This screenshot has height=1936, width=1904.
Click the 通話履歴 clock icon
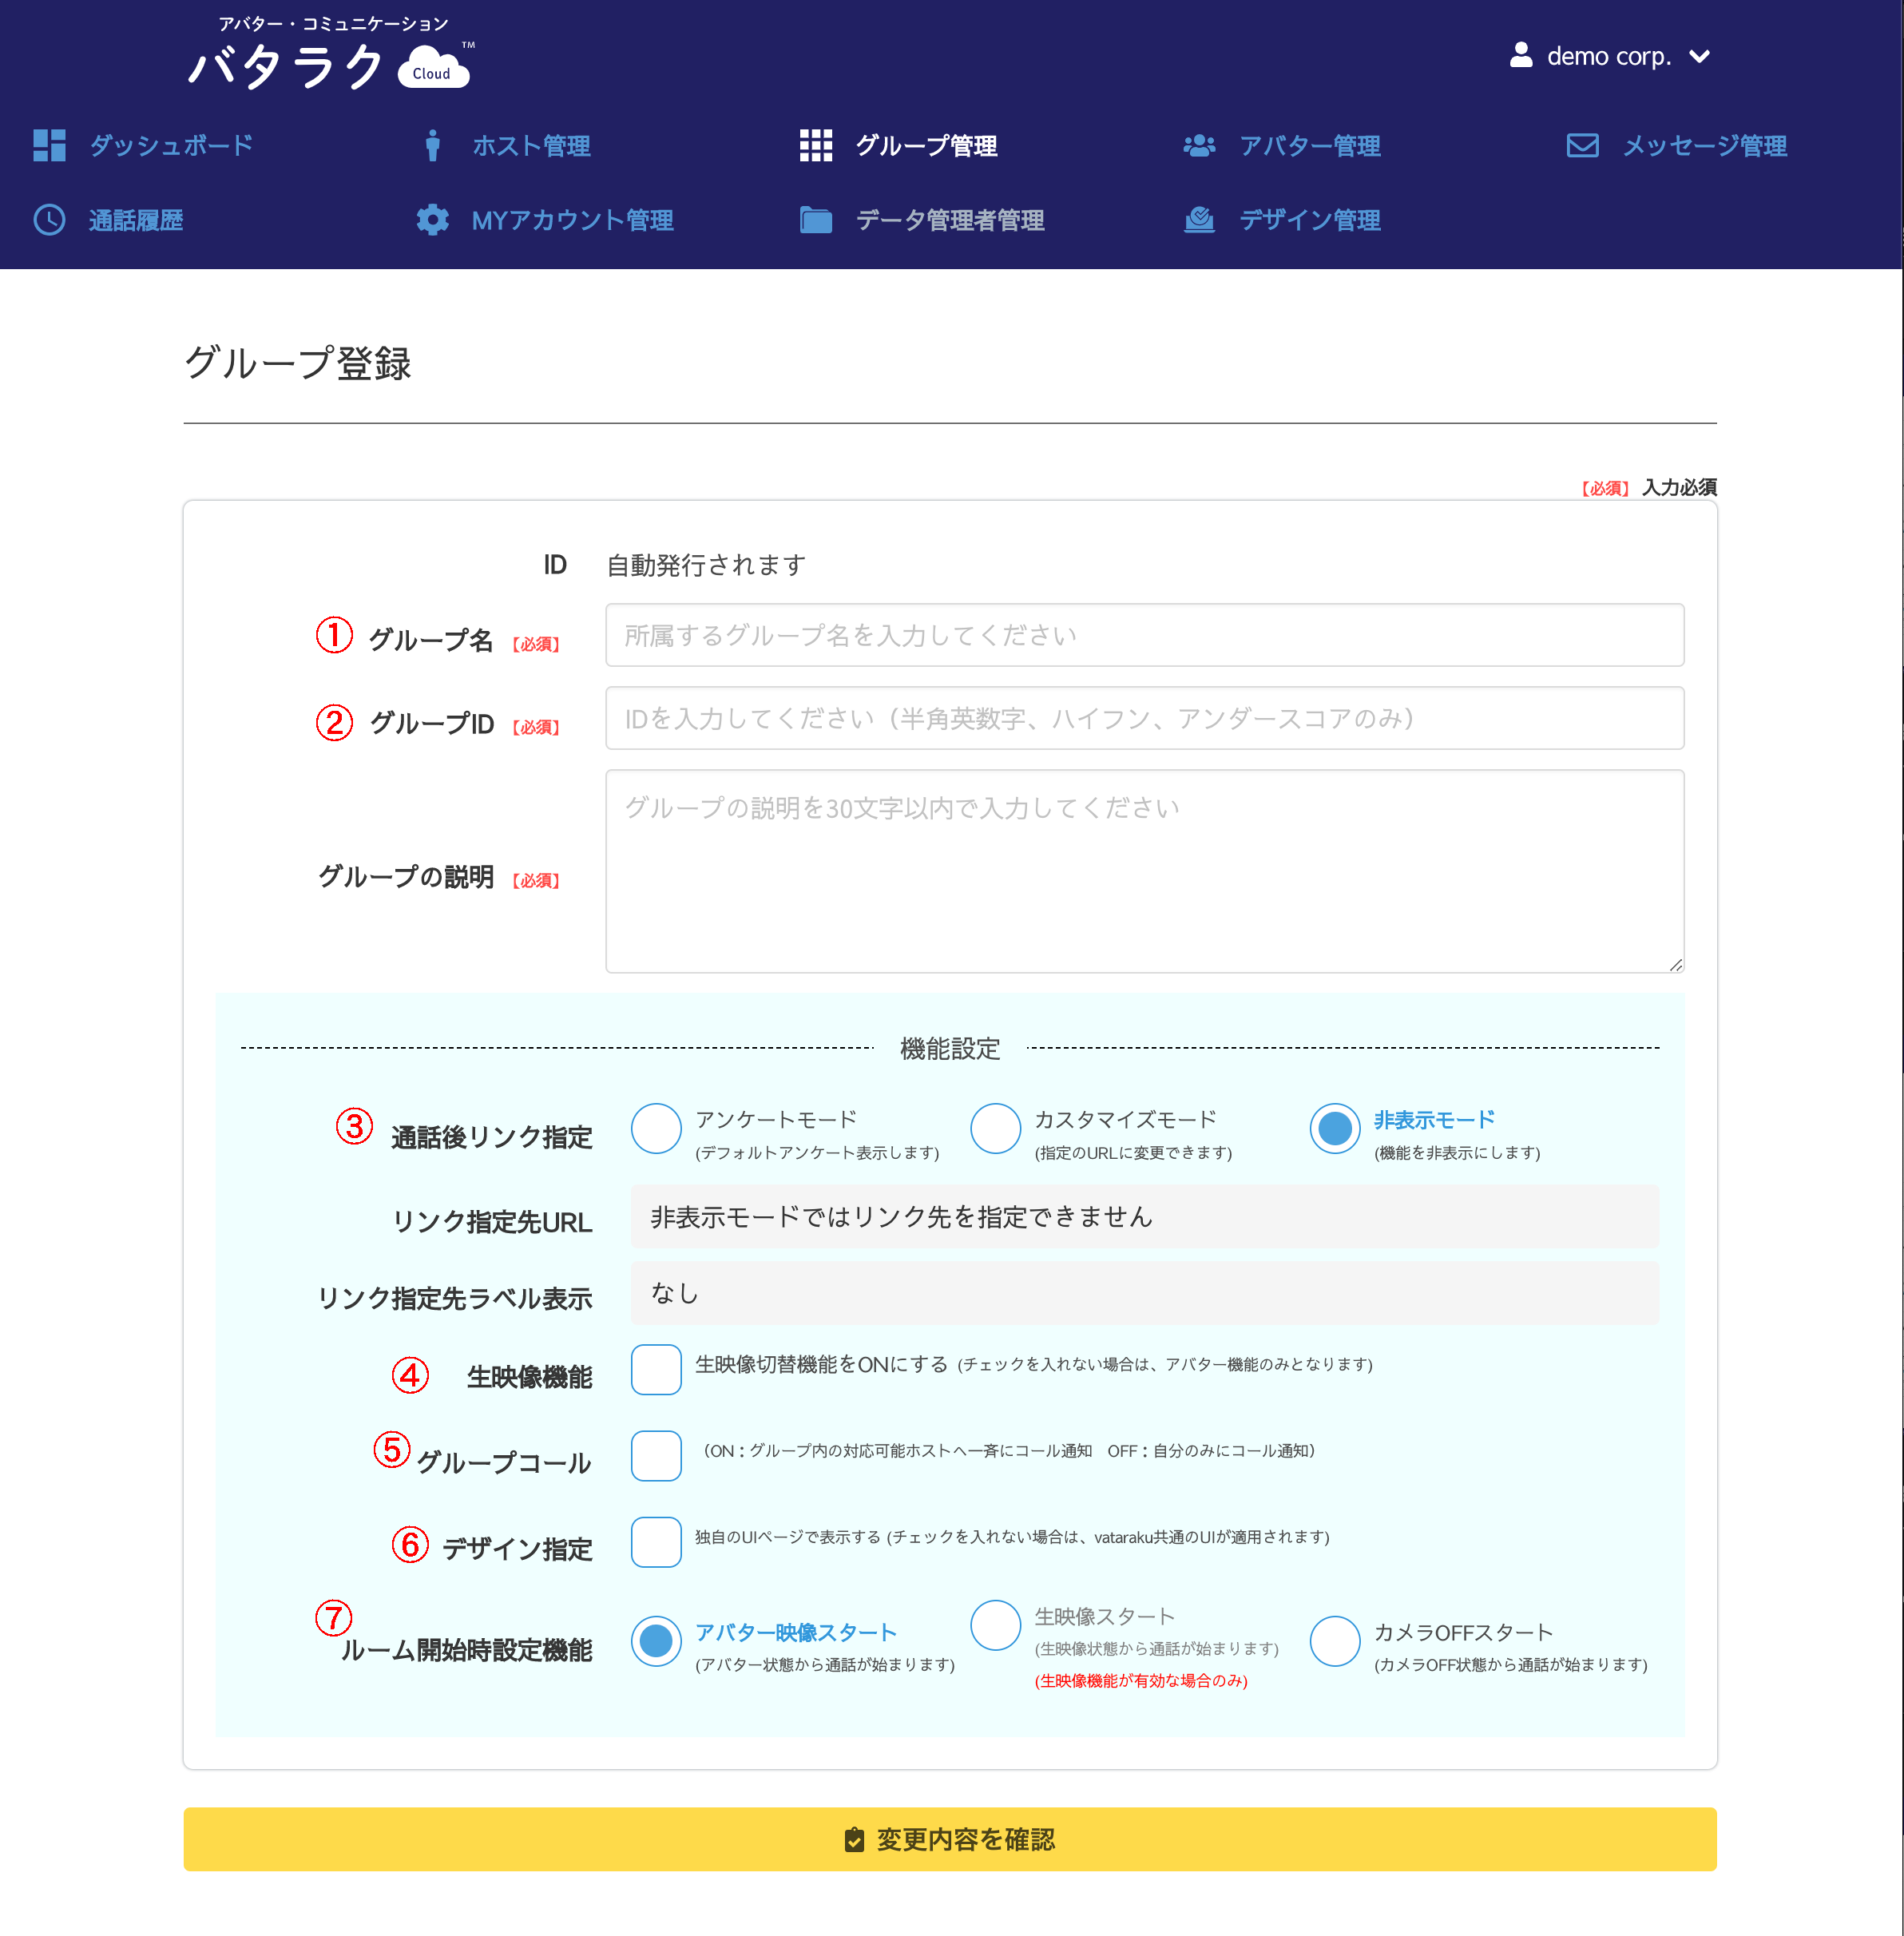pyautogui.click(x=49, y=220)
